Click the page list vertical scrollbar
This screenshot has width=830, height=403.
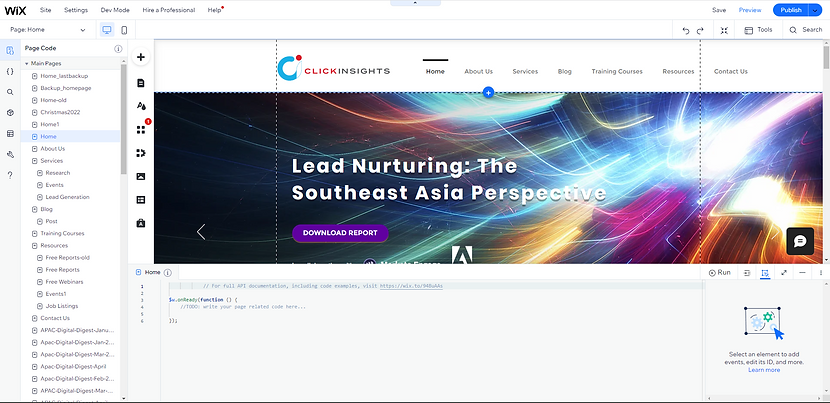point(124,120)
